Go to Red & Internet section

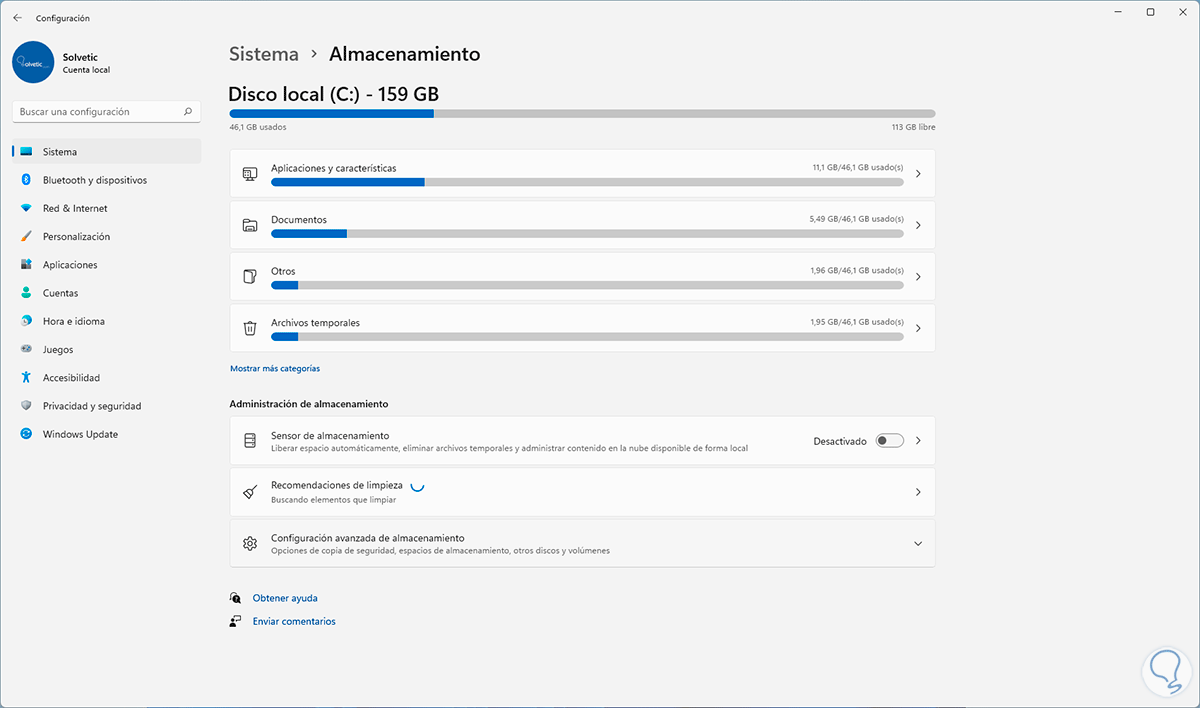pyautogui.click(x=106, y=208)
